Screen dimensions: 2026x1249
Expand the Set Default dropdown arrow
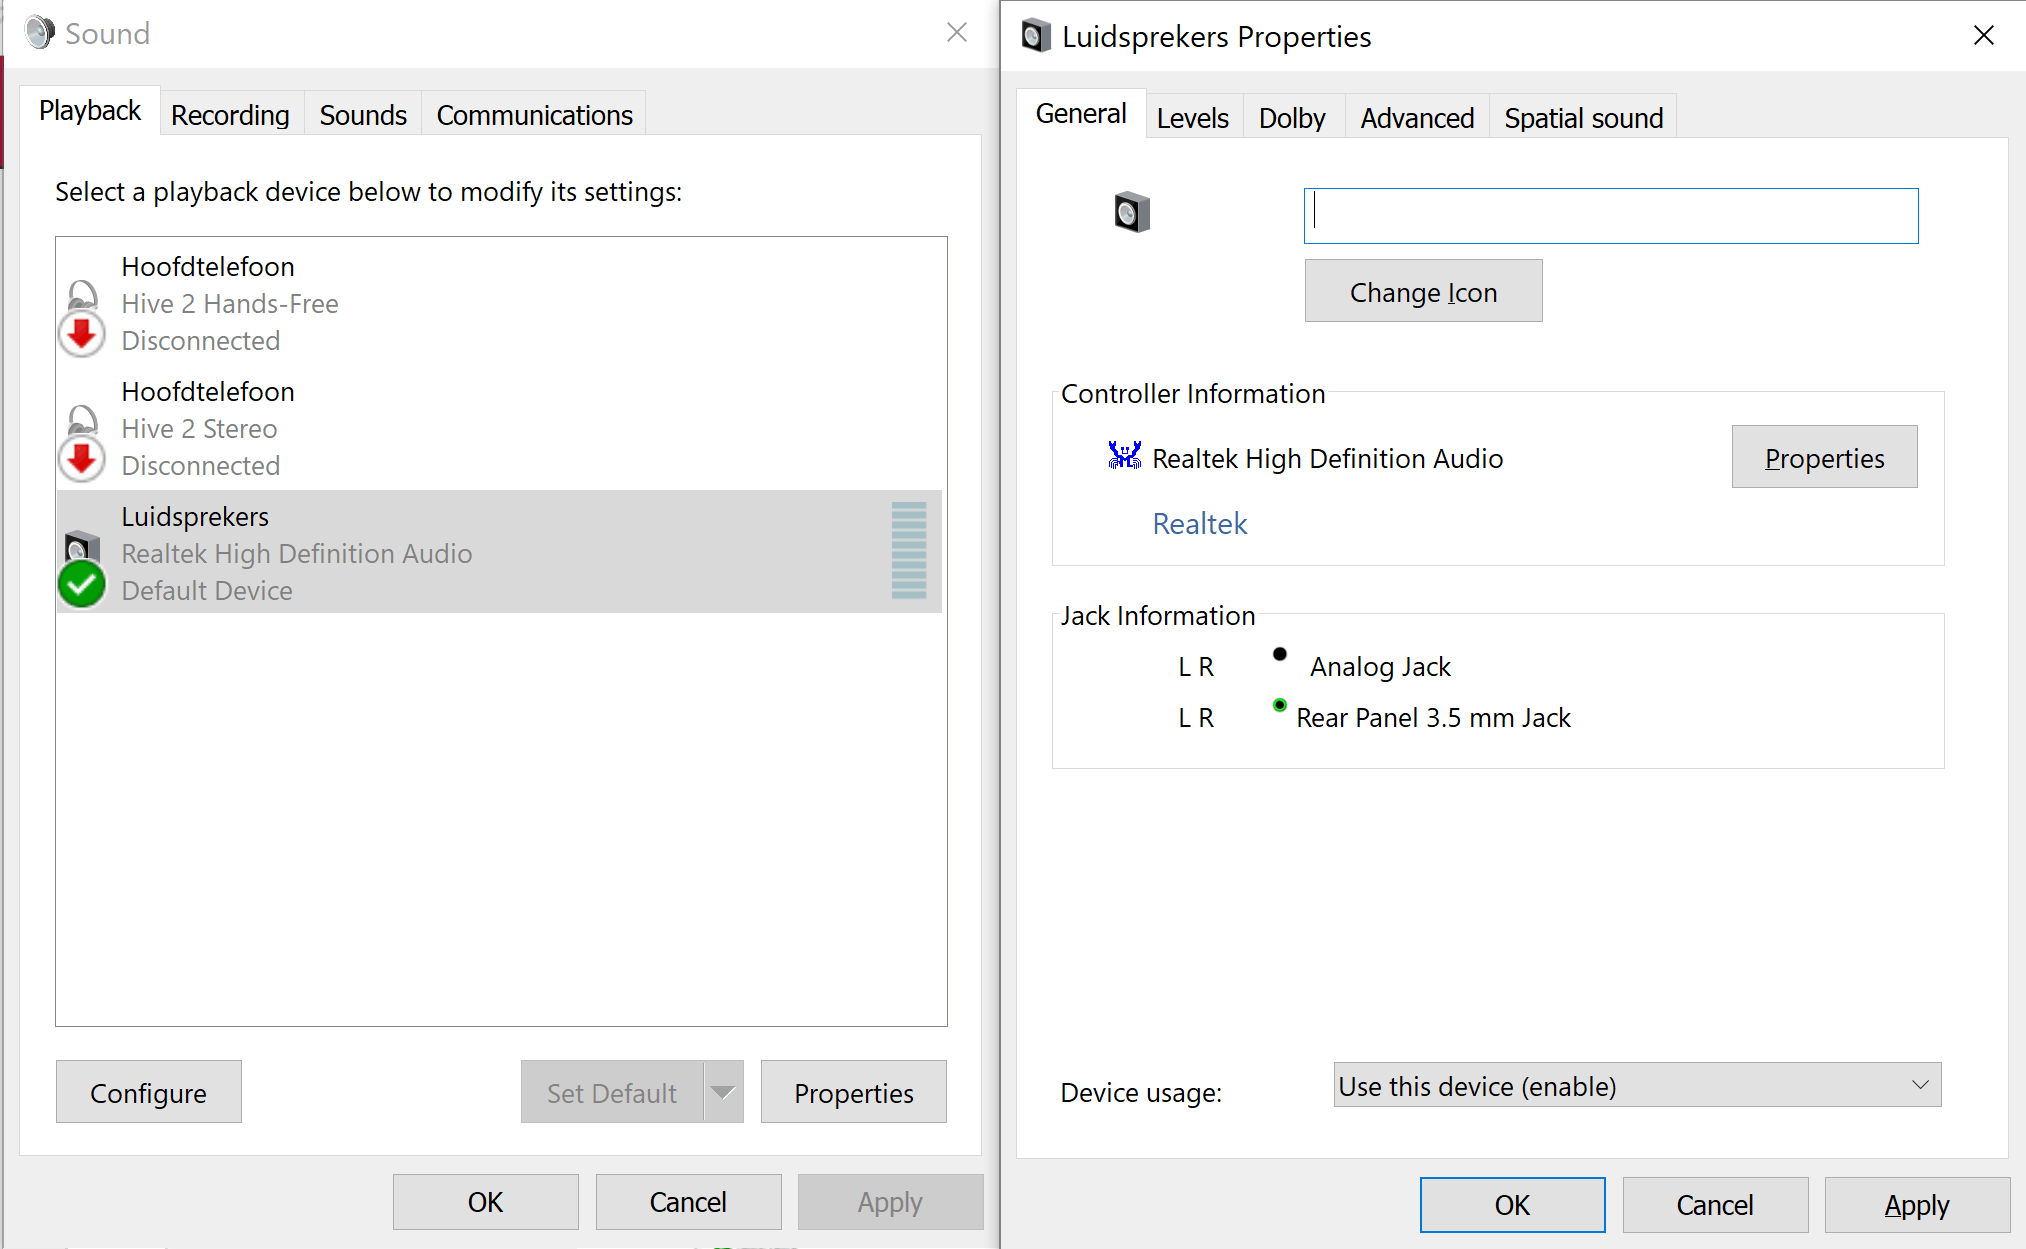pos(723,1092)
